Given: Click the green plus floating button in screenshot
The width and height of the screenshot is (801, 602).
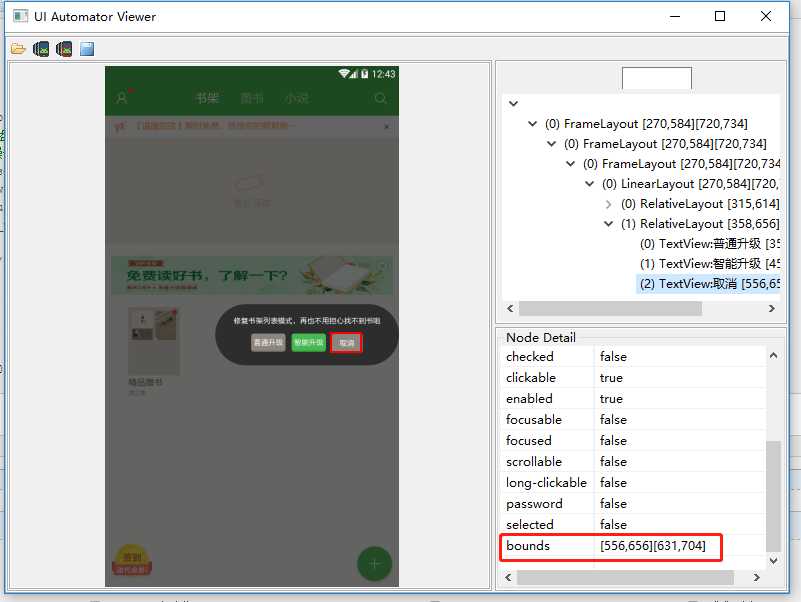Looking at the screenshot, I should pos(374,564).
